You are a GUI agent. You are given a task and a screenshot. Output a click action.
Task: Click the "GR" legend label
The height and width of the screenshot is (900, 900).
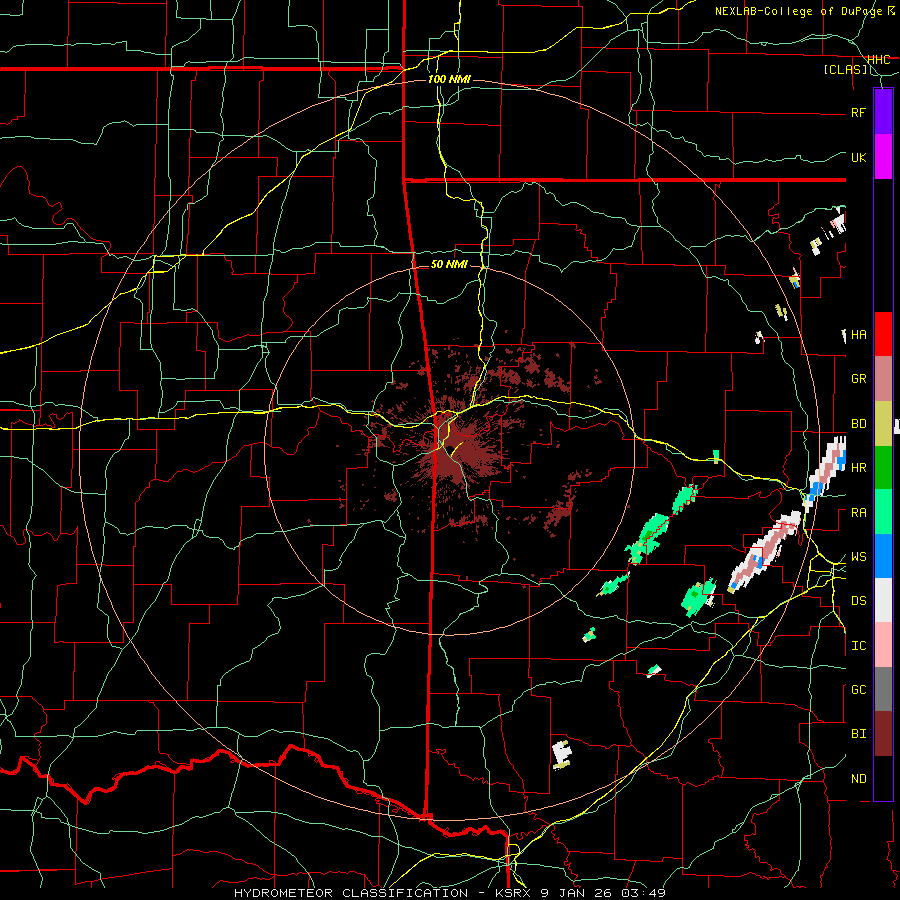858,378
